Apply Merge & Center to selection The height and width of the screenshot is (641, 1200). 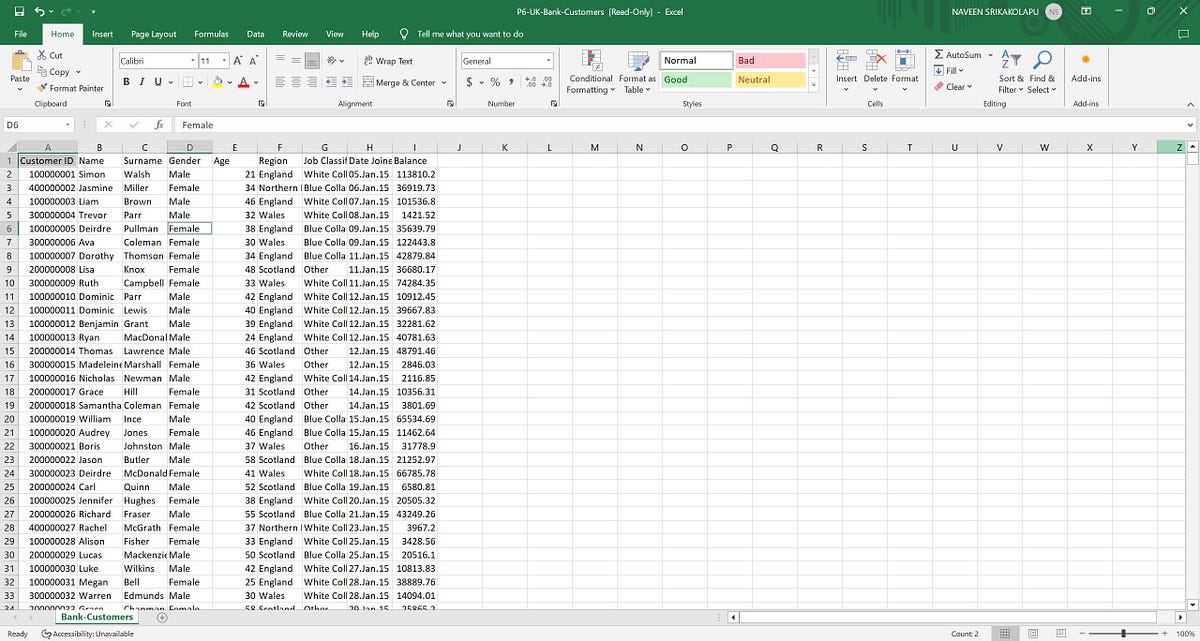pyautogui.click(x=399, y=82)
